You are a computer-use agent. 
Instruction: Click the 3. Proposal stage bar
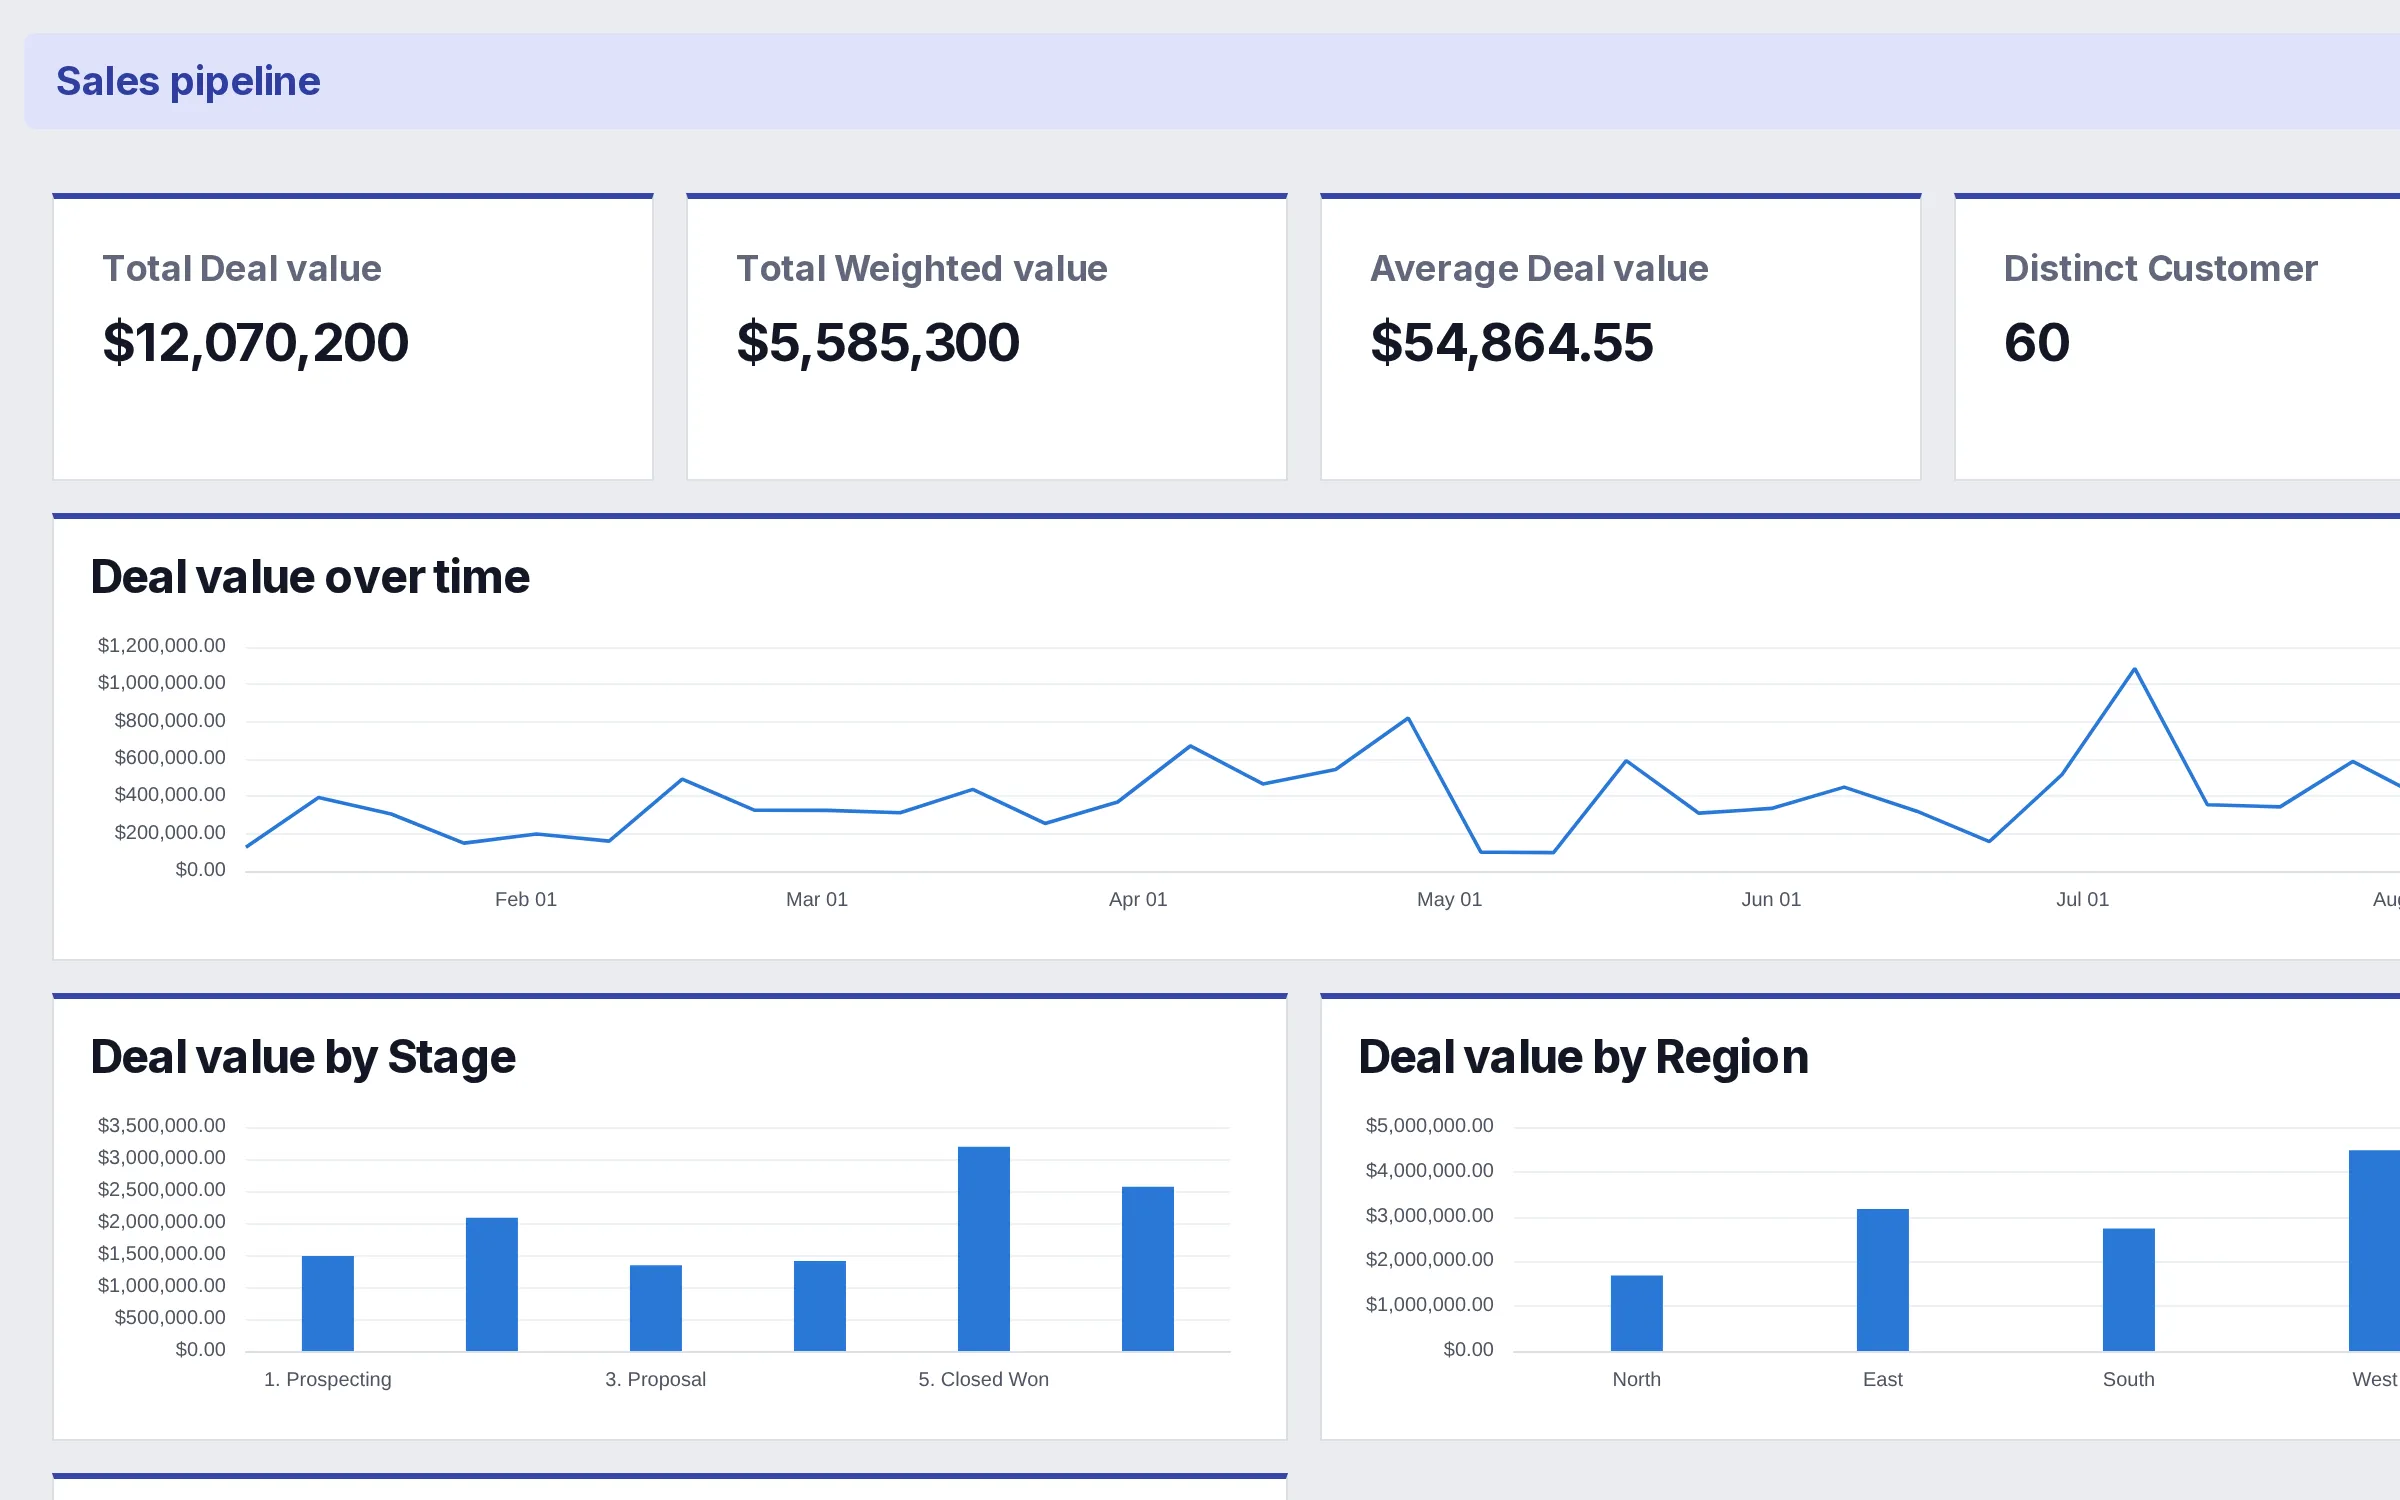point(656,1309)
